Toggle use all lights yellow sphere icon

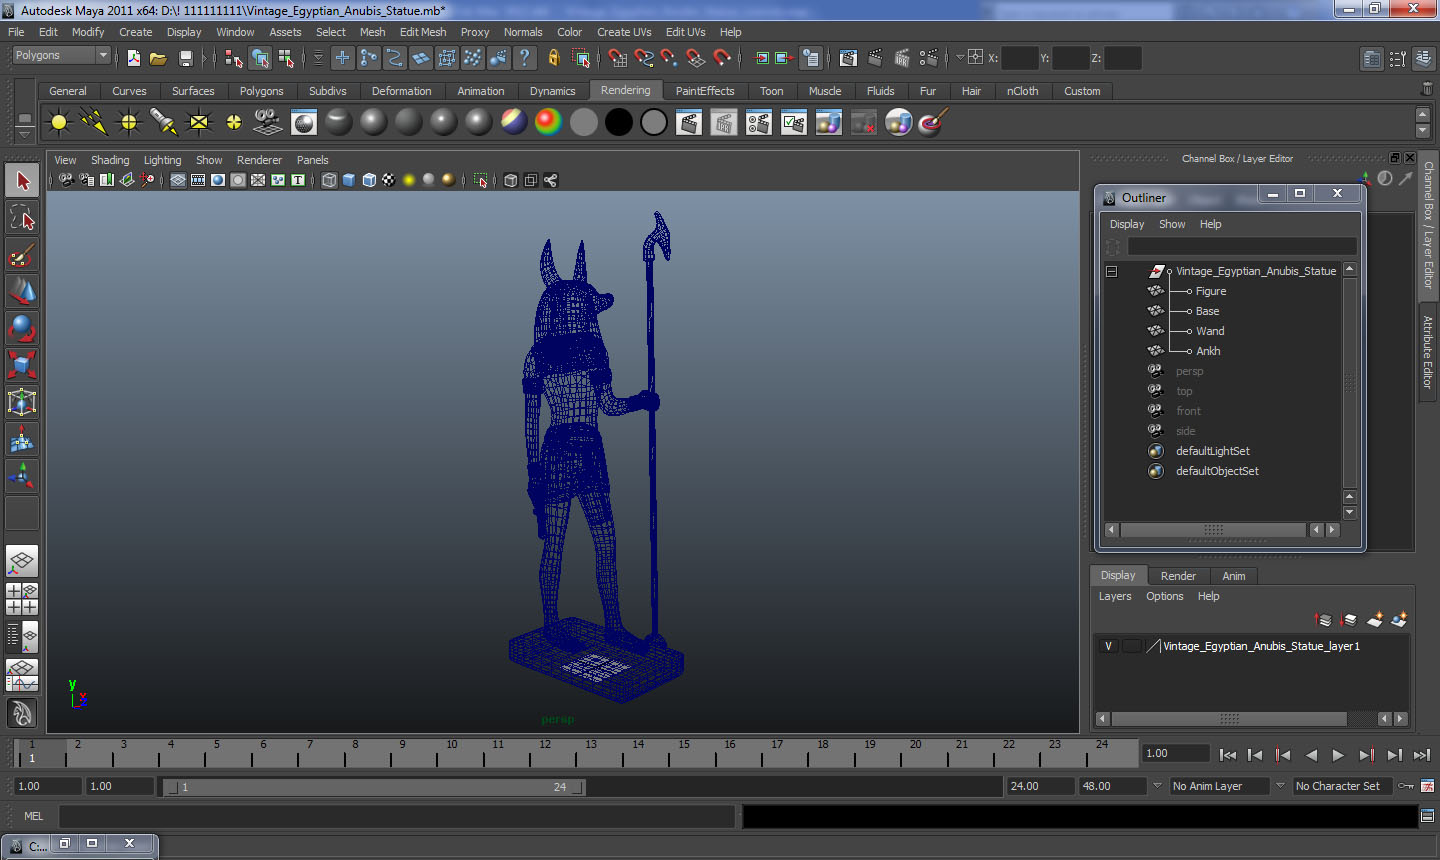pos(409,180)
